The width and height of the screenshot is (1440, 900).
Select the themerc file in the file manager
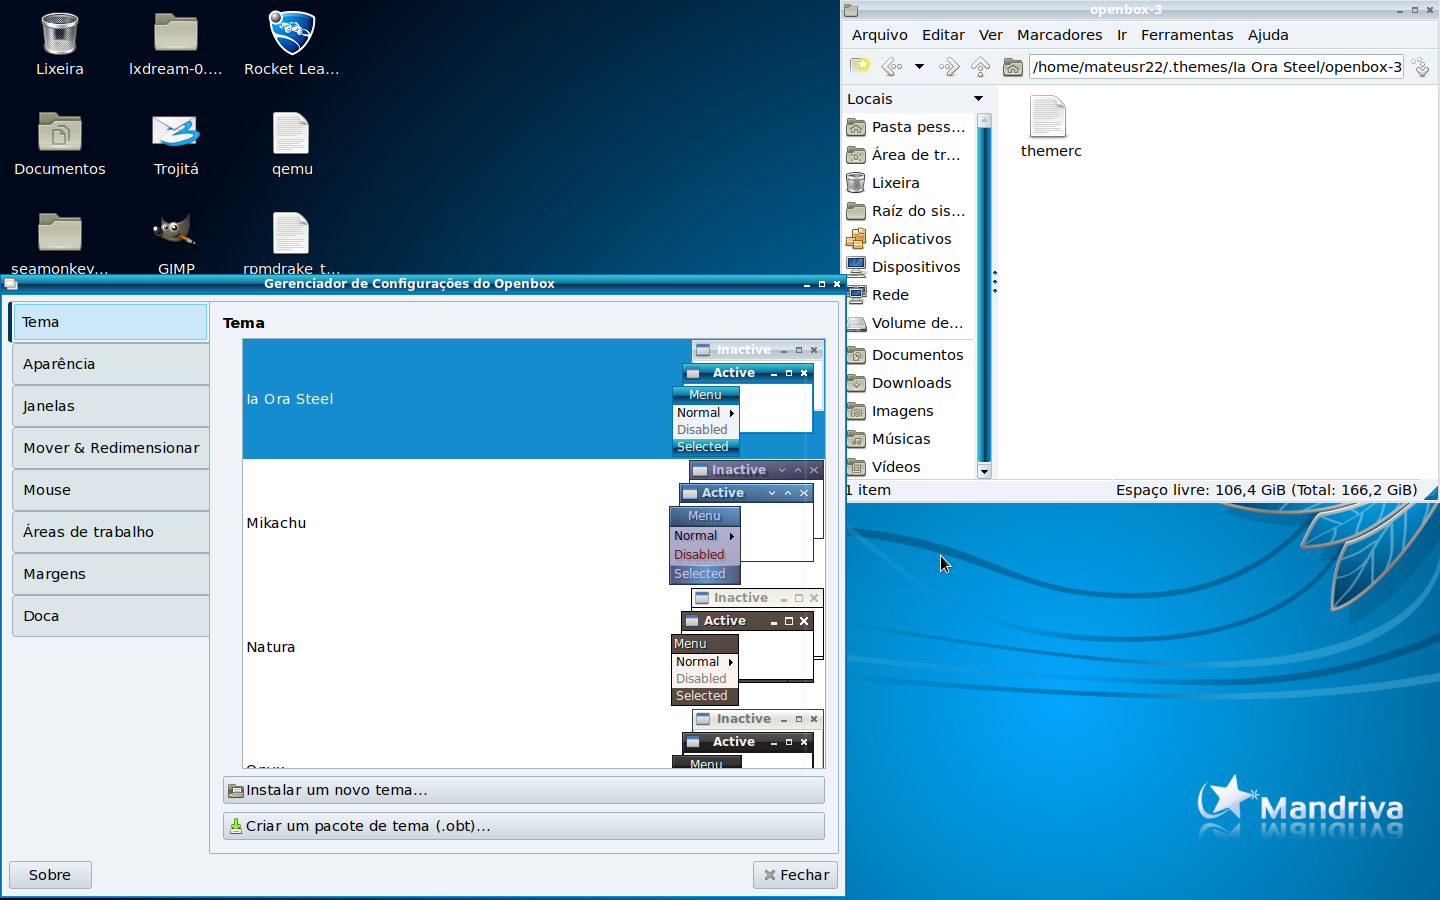[1051, 127]
